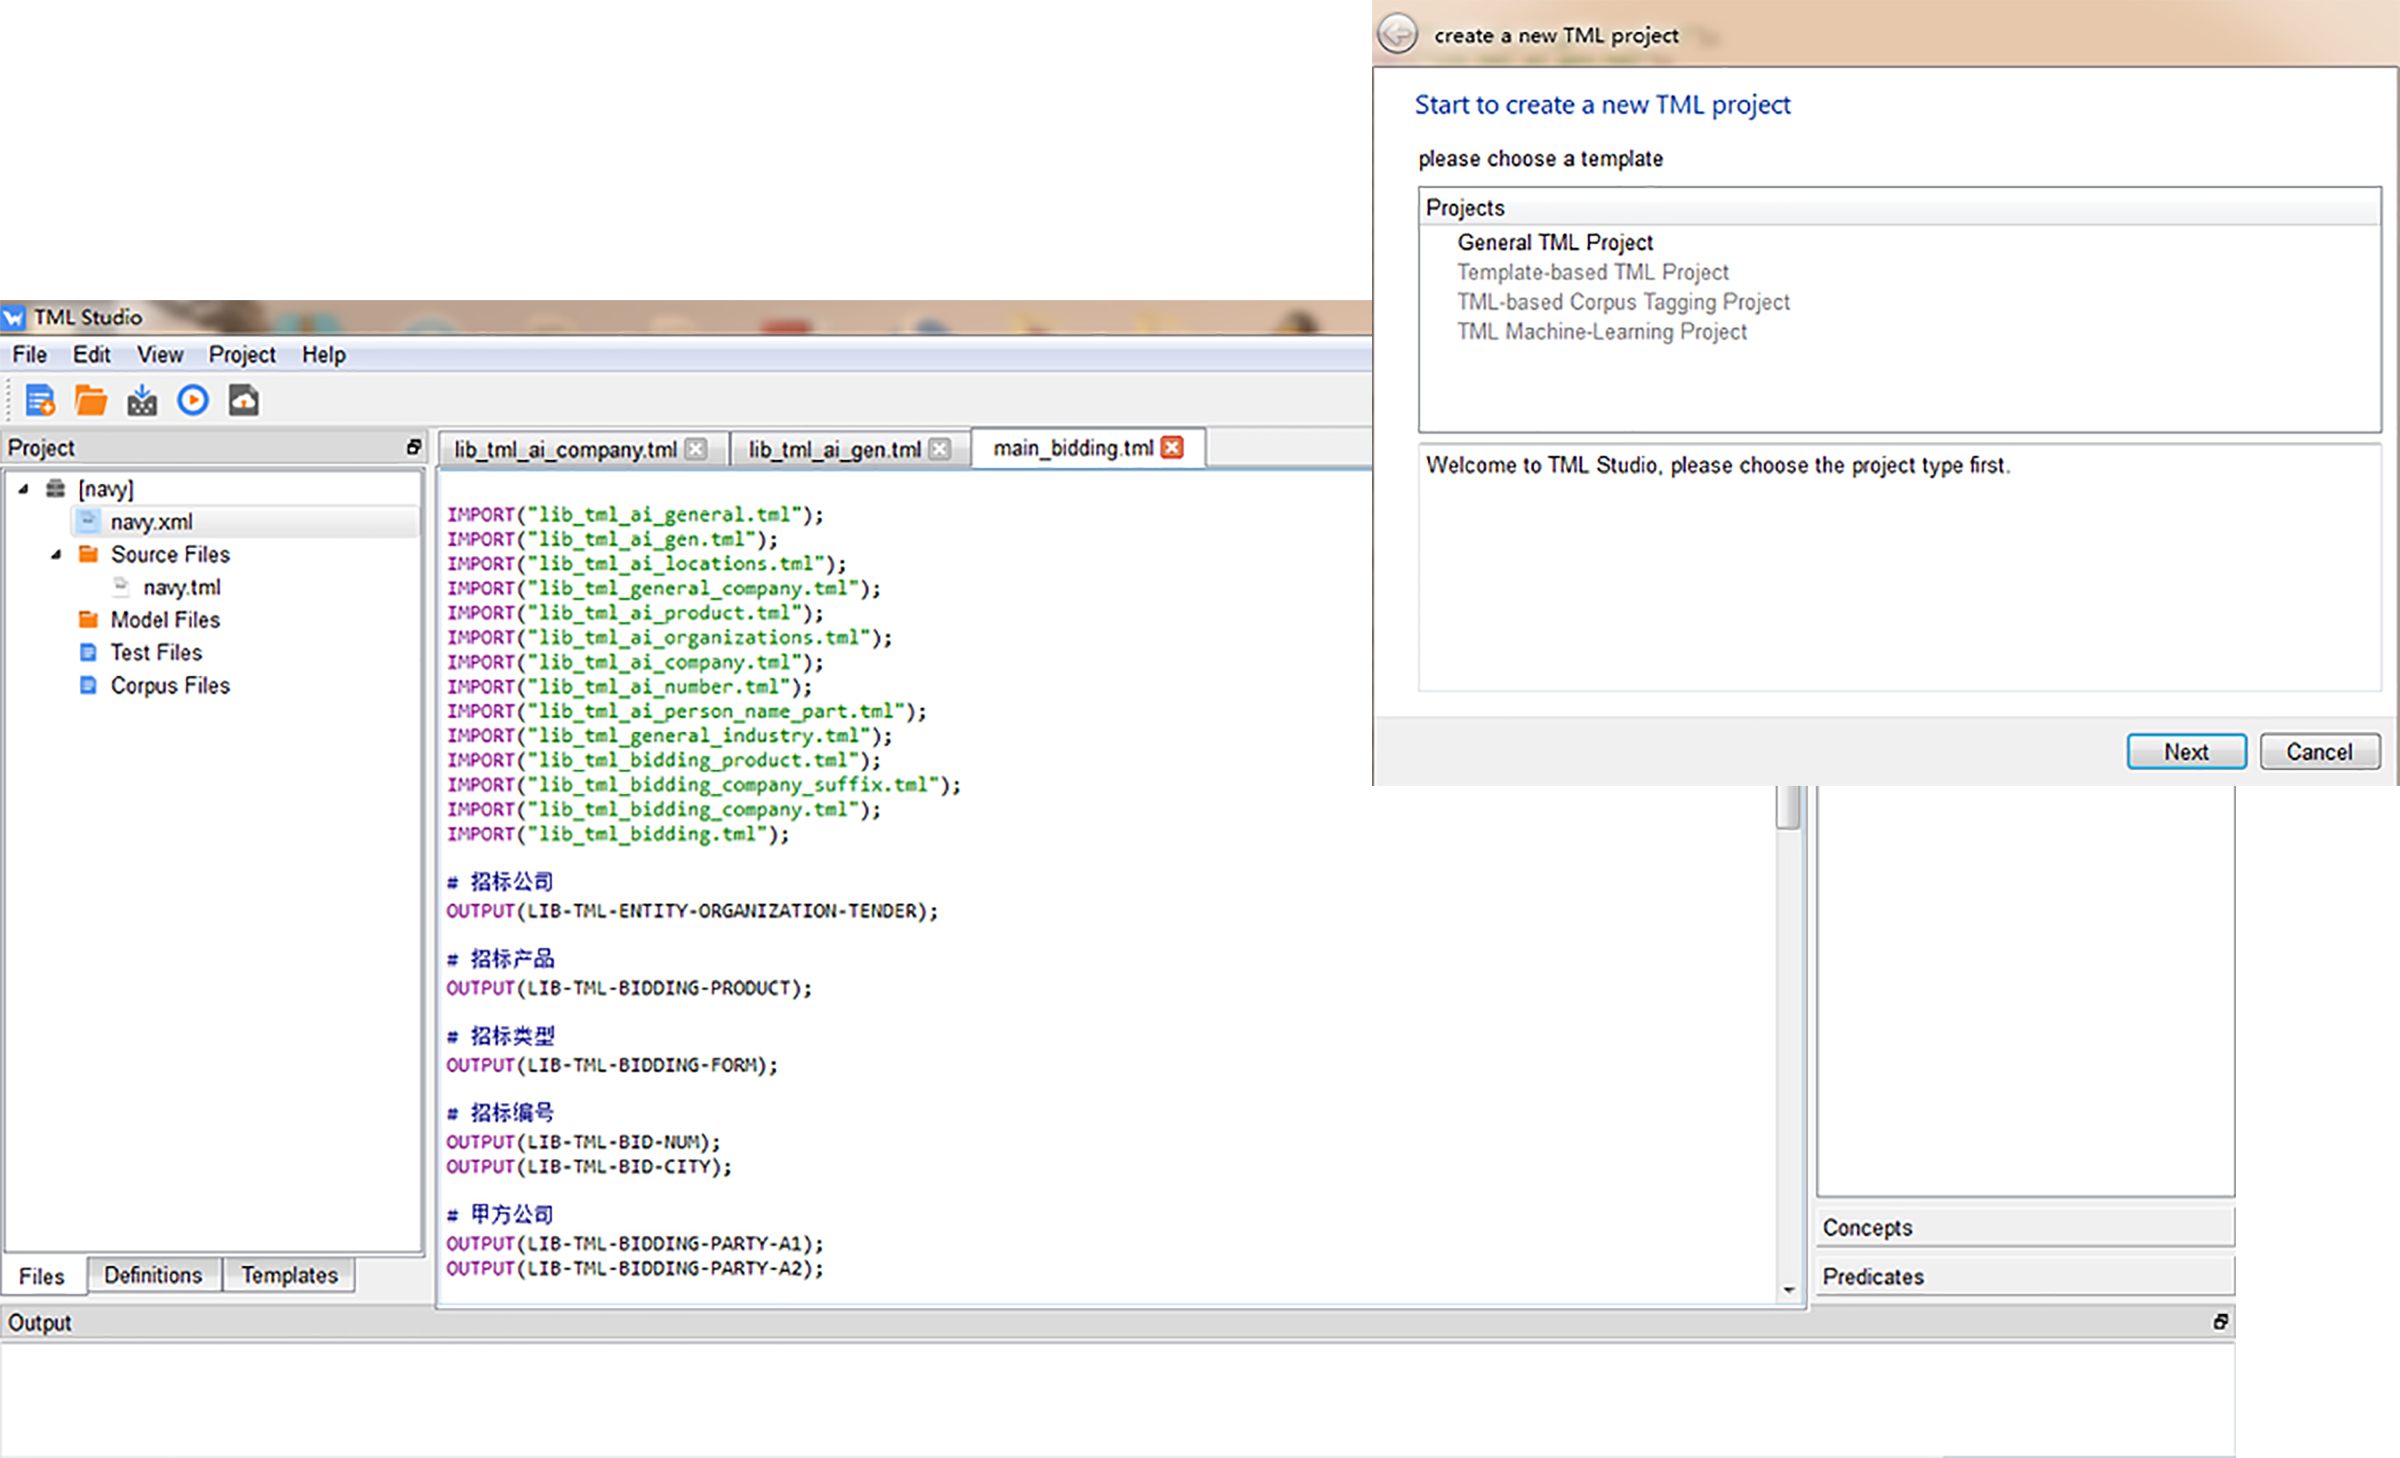
Task: Click the # 招标公司 comment line
Action: [x=500, y=882]
